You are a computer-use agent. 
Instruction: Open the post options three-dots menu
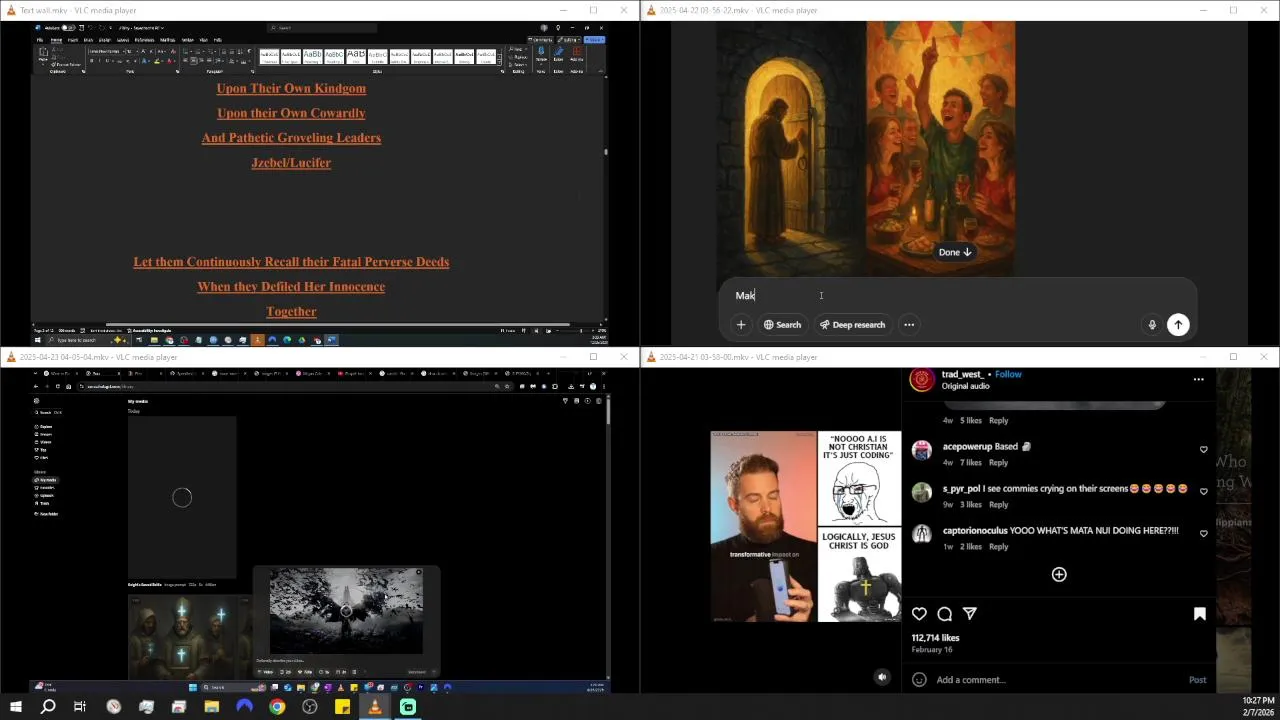pyautogui.click(x=1198, y=379)
